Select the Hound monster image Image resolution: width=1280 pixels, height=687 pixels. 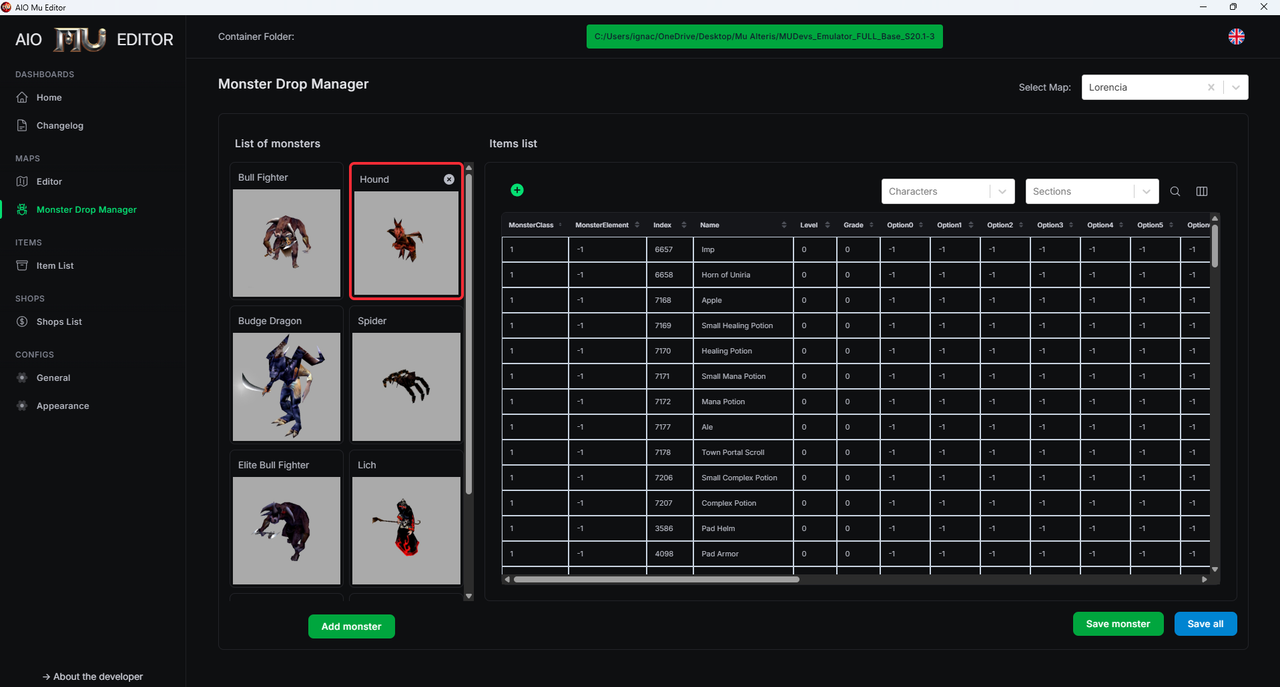tap(406, 243)
